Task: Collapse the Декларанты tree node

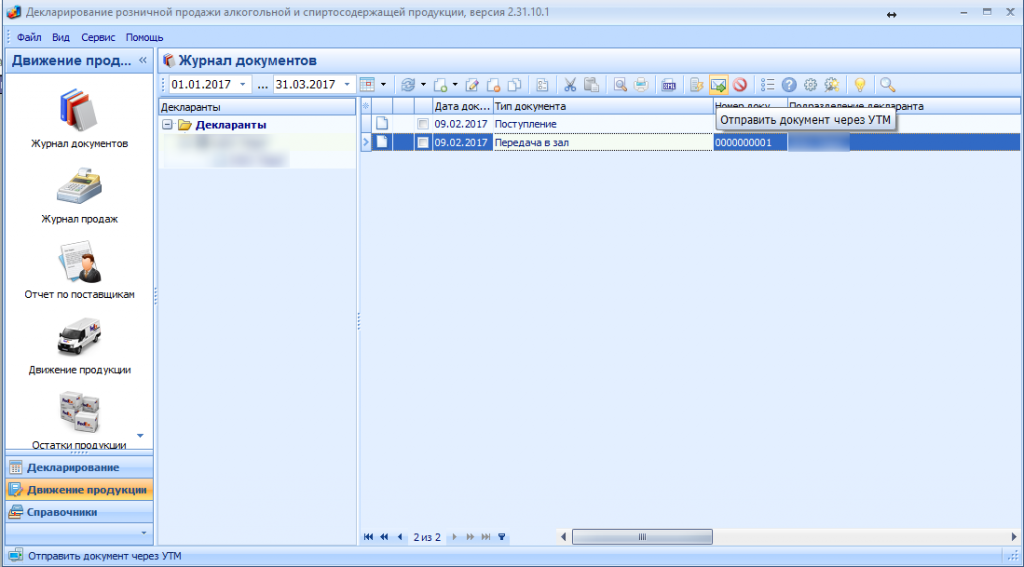Action: (168, 125)
